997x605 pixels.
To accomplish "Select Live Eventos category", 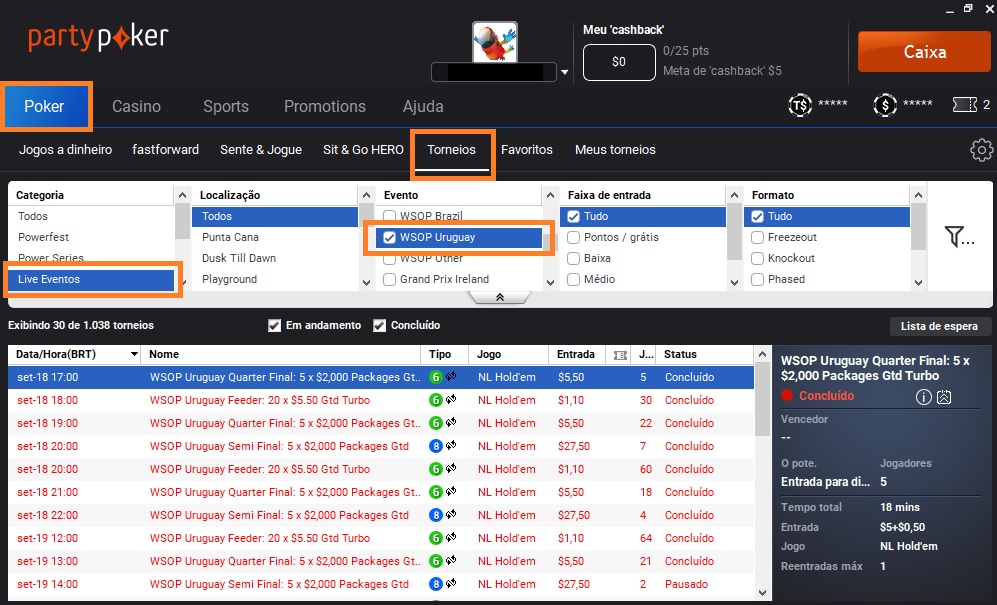I will pos(91,280).
